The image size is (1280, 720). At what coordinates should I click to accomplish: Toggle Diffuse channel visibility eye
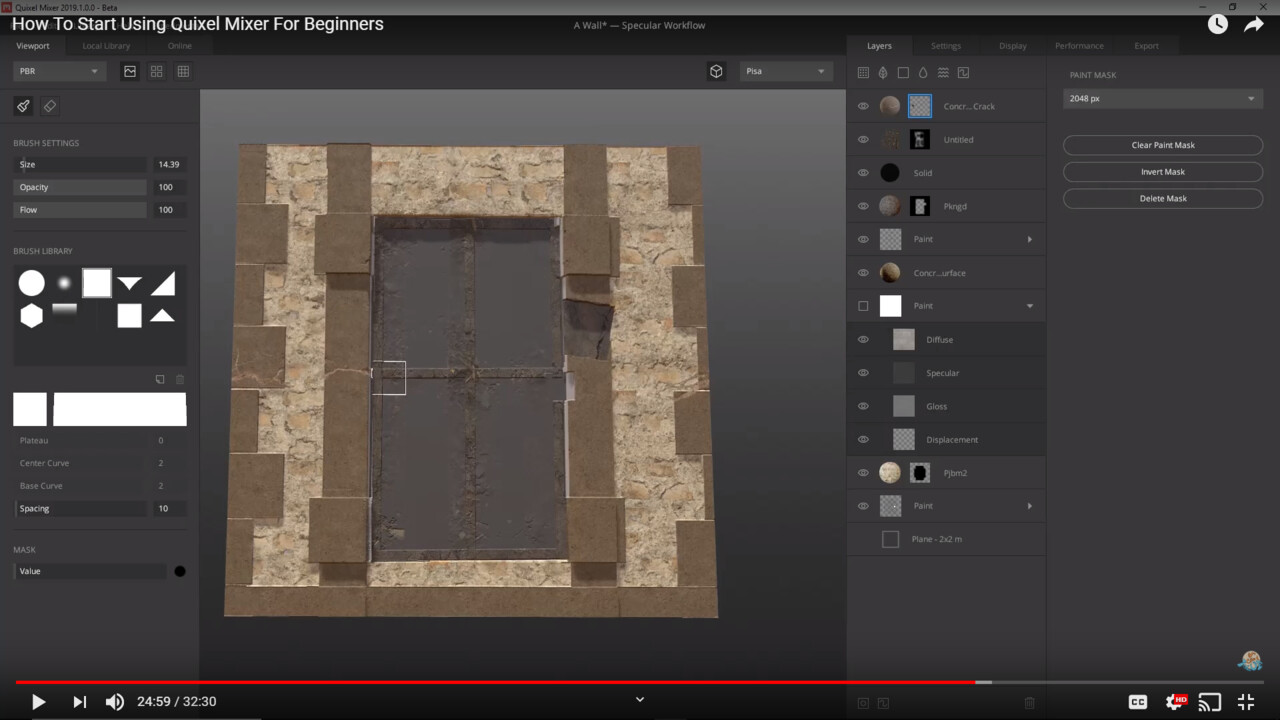click(863, 339)
